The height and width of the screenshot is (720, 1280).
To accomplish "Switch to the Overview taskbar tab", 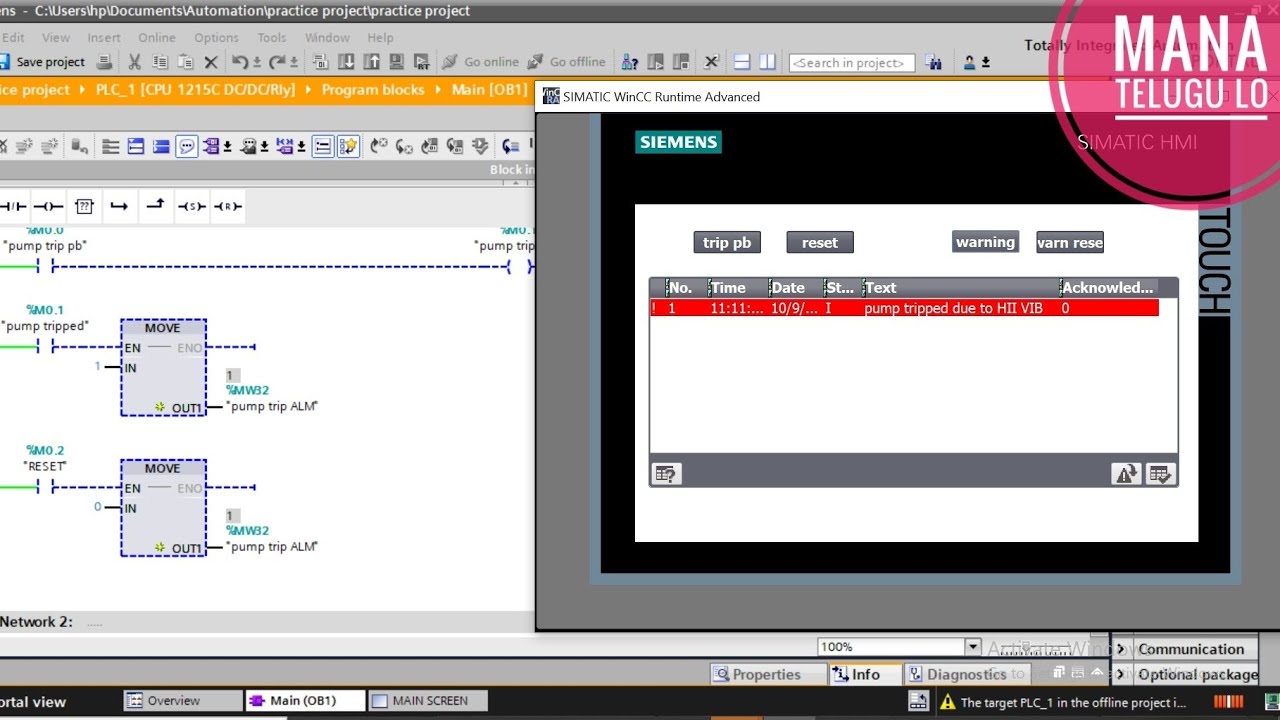I will tap(183, 701).
